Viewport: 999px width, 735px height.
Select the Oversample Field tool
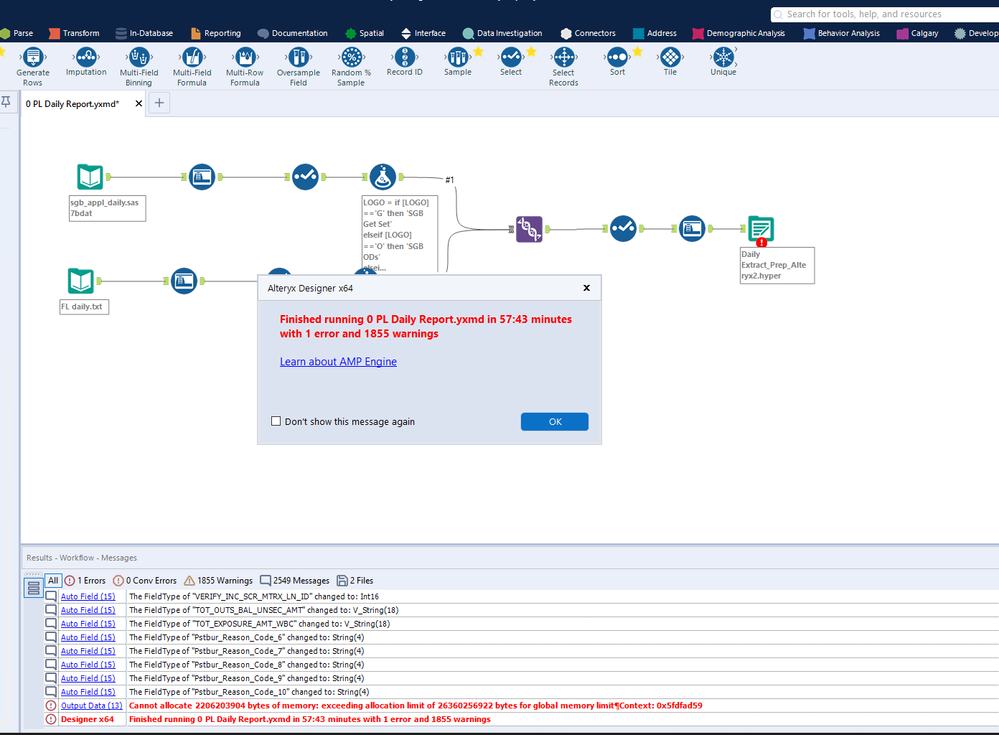pos(298,66)
